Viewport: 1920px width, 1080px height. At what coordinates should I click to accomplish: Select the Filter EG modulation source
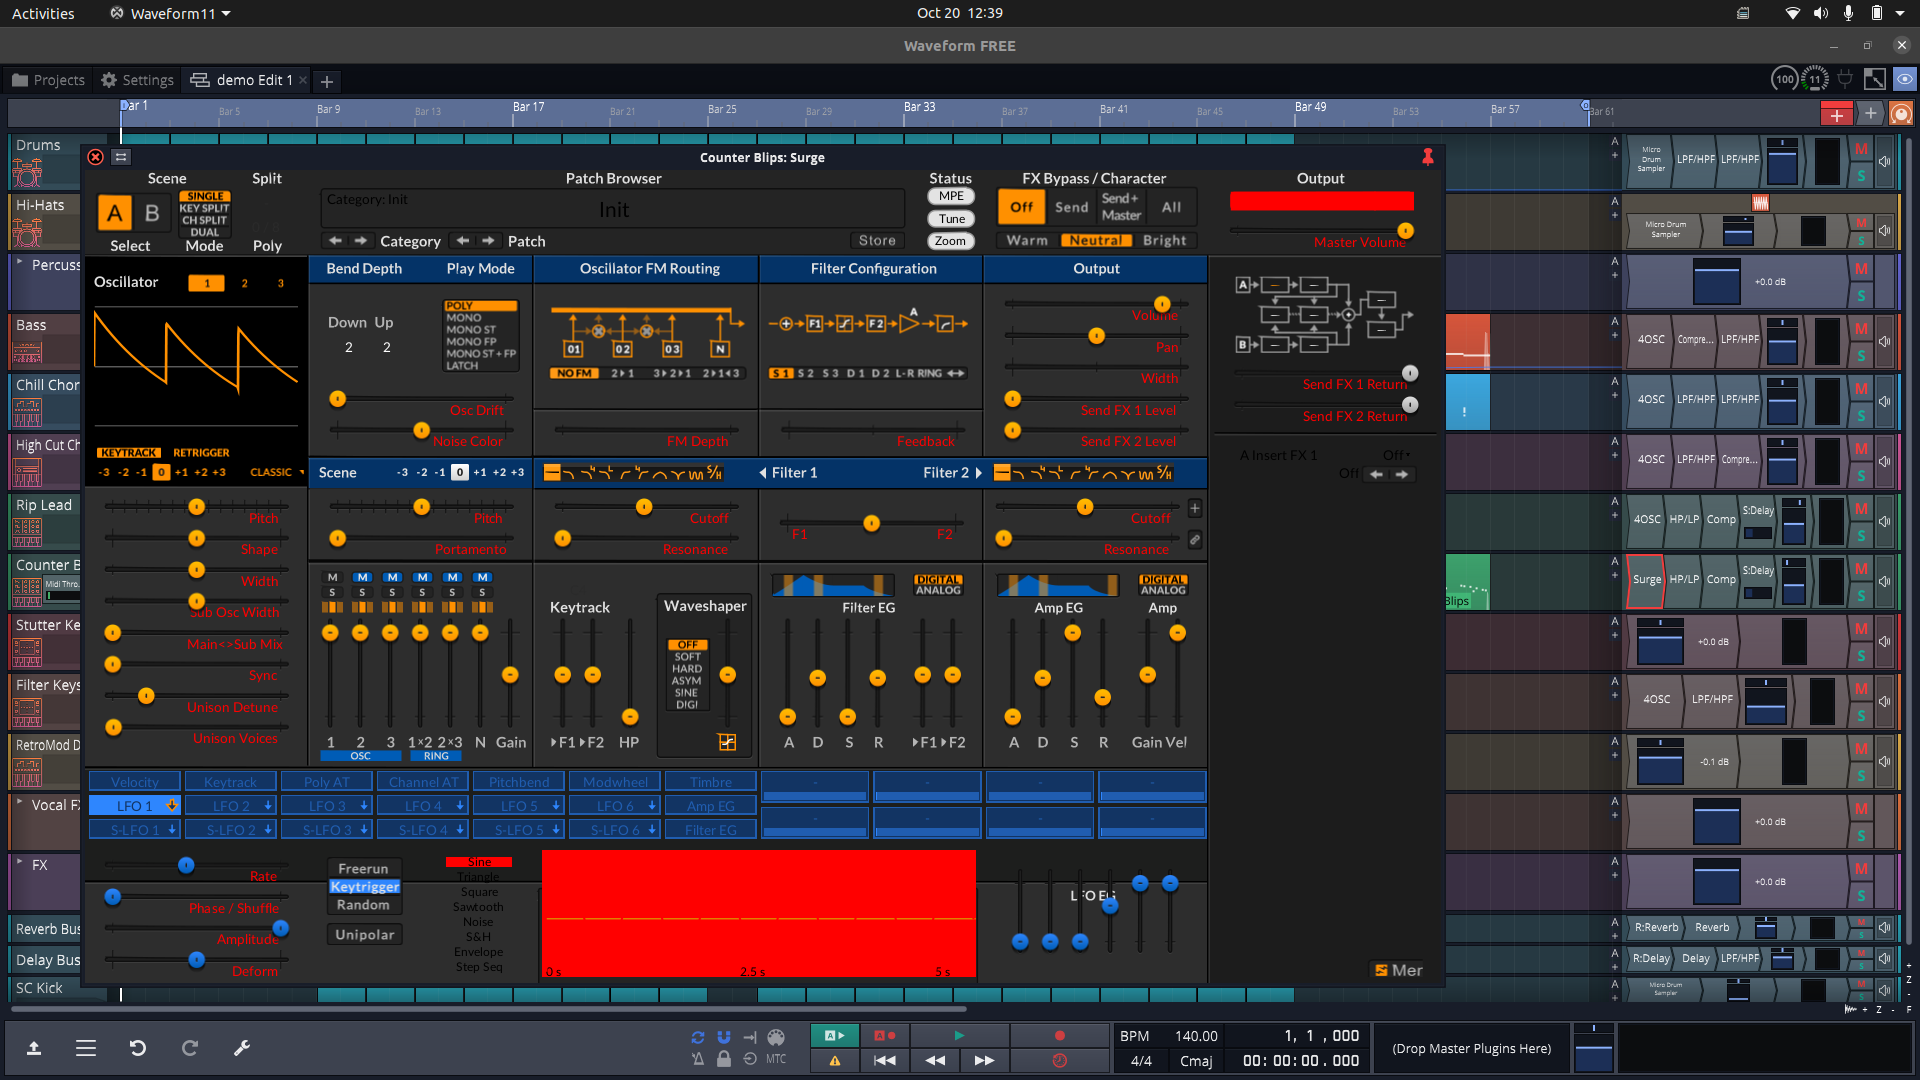tap(711, 830)
